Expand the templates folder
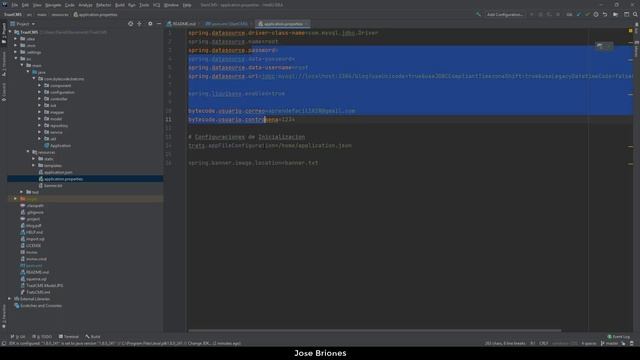The image size is (640, 360). click(x=33, y=166)
